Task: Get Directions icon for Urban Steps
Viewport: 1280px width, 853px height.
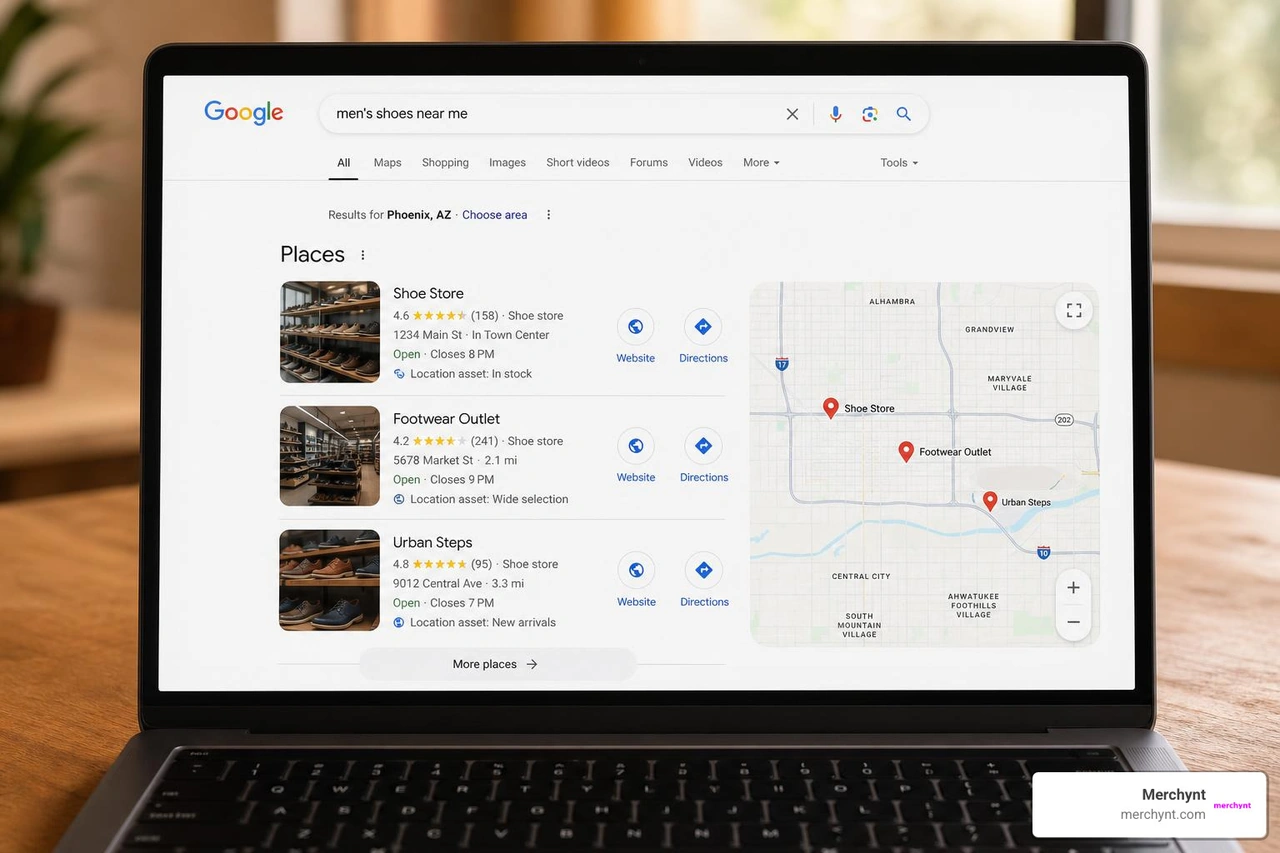Action: coord(703,570)
